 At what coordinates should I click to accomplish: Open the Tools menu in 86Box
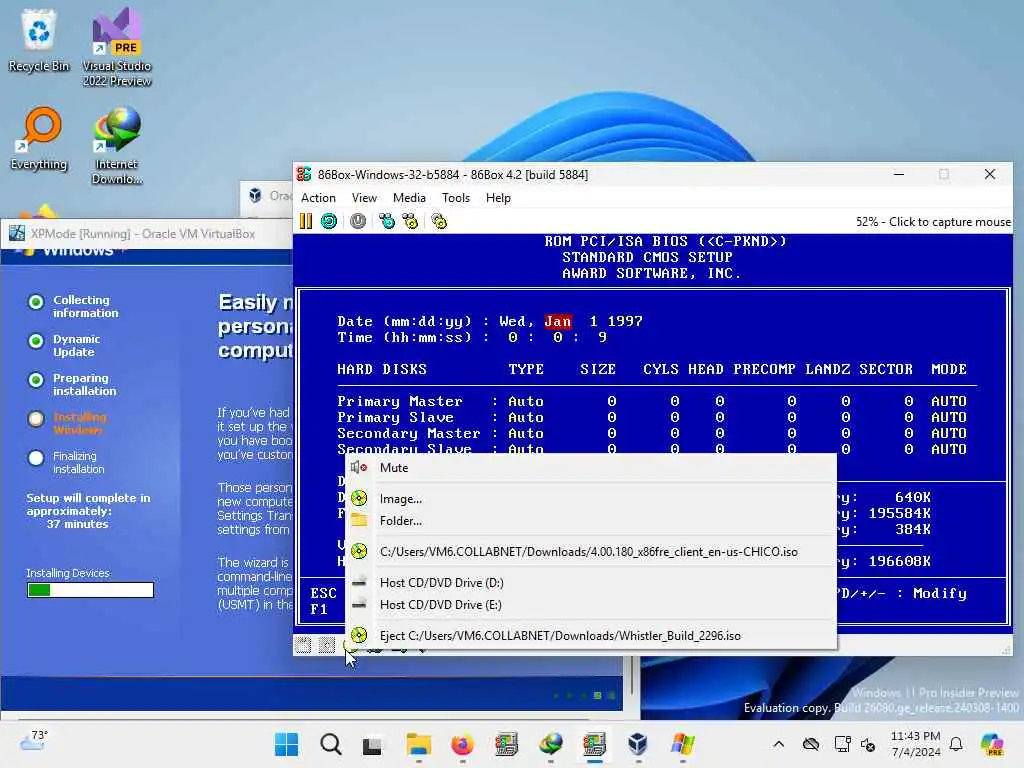point(456,198)
